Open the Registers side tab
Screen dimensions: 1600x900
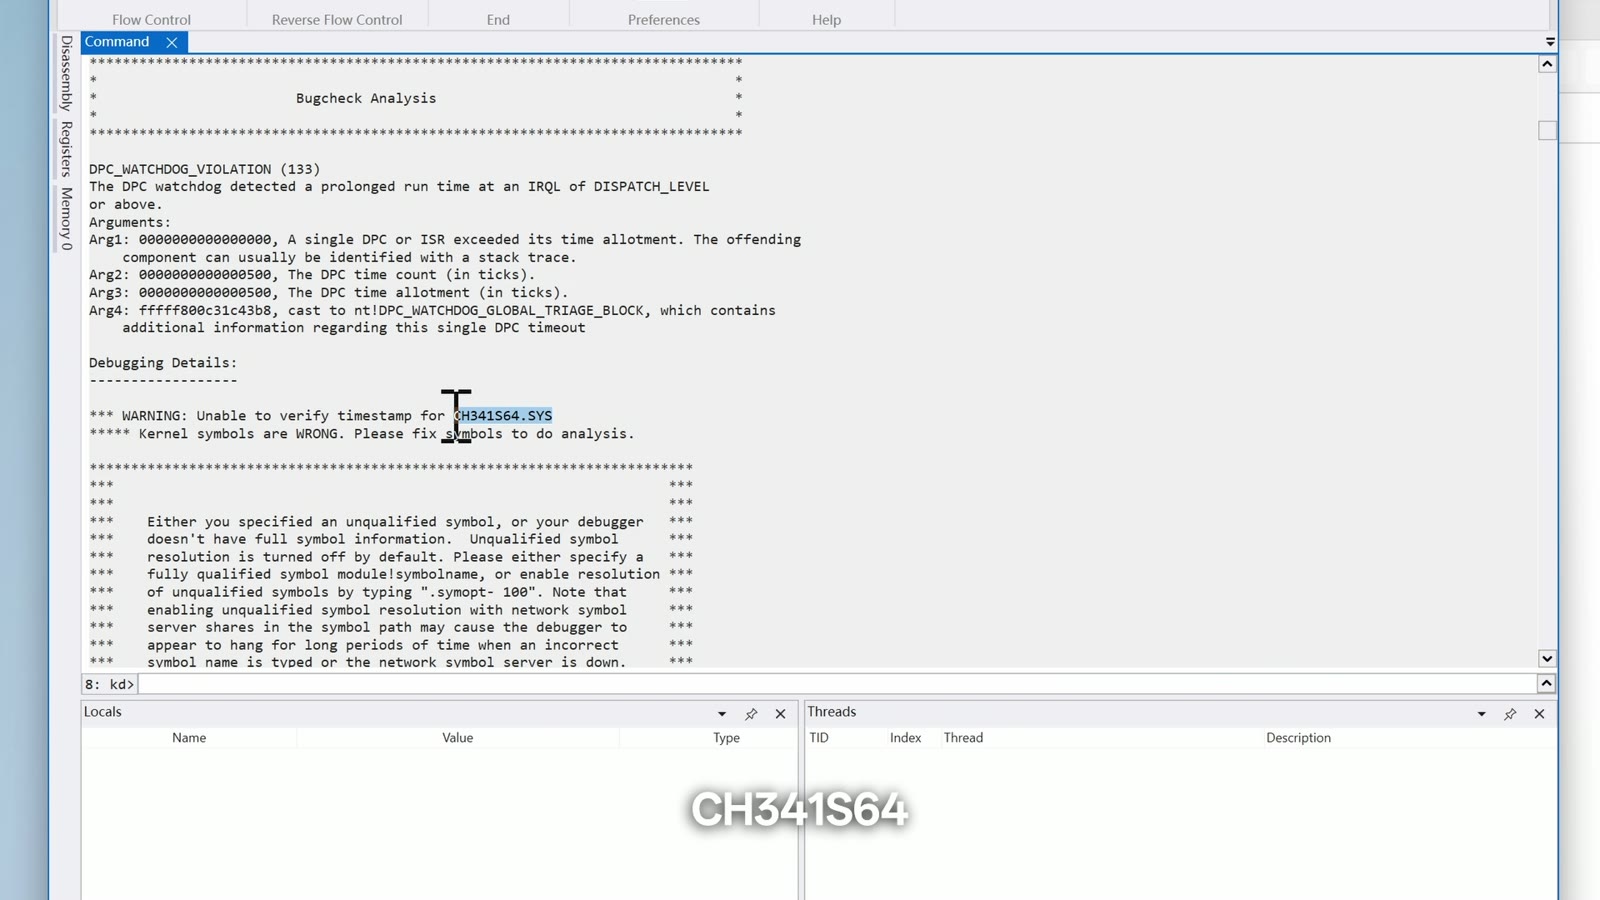pos(66,149)
